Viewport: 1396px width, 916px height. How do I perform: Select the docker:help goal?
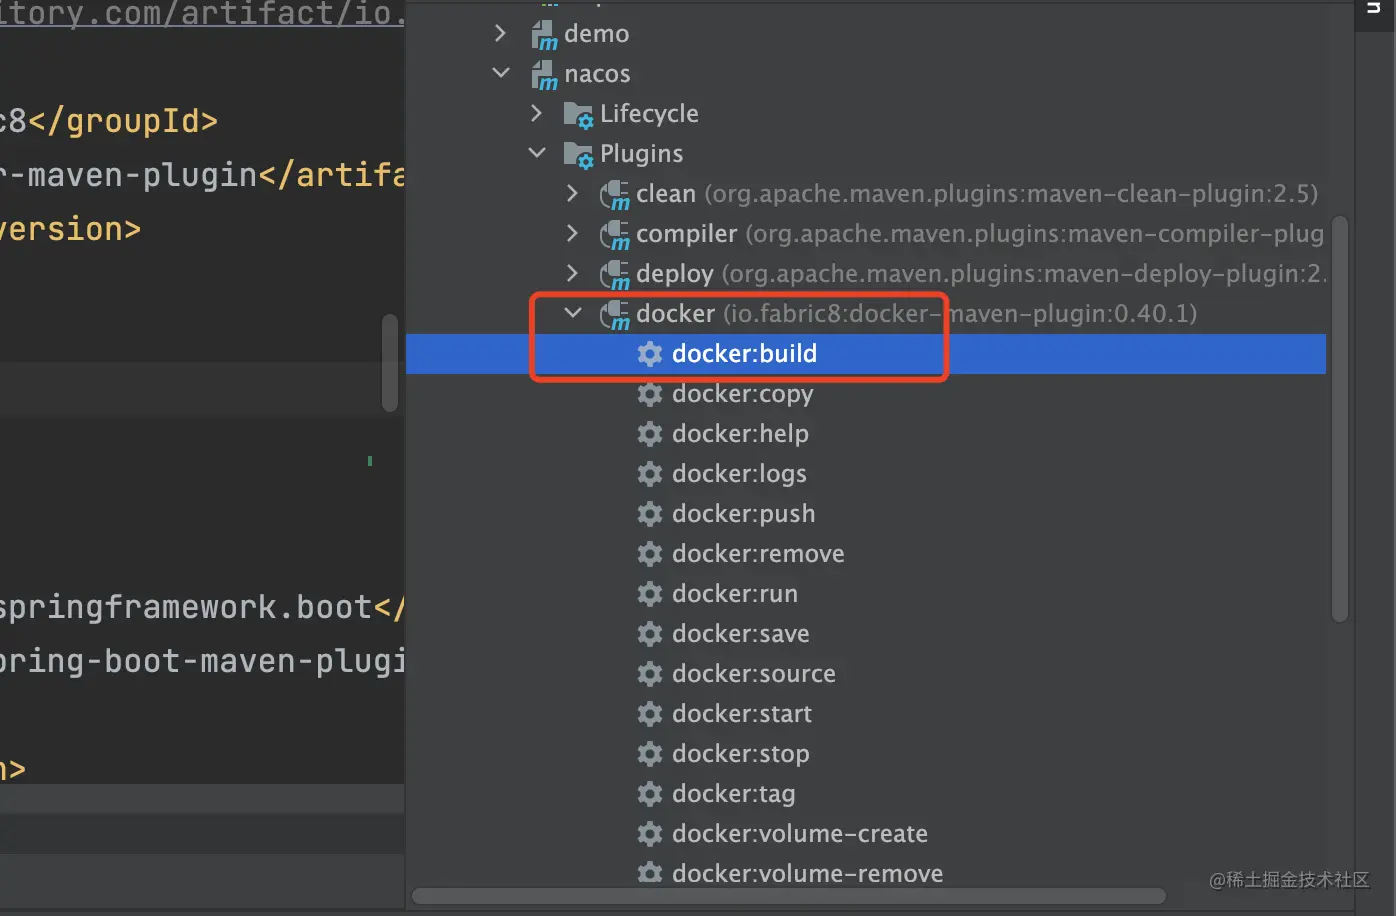[740, 434]
